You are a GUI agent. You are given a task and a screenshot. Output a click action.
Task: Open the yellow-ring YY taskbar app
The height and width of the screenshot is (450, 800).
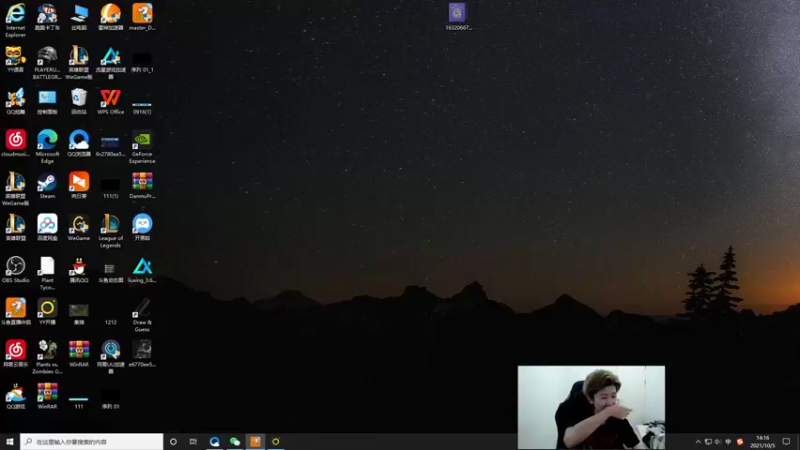(x=276, y=441)
